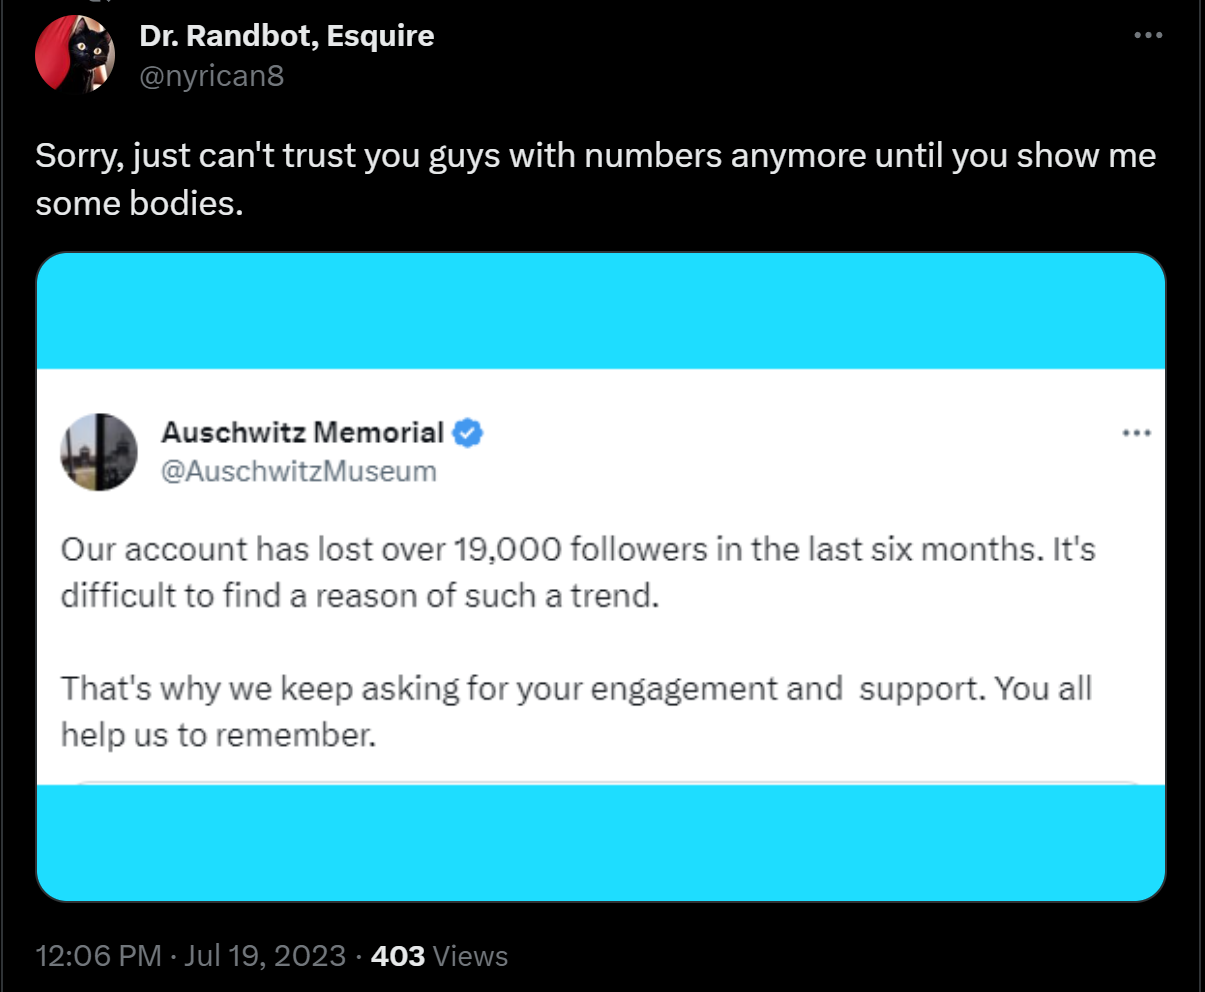Viewport: 1205px width, 992px height.
Task: Visit the @nyrican8 handle link
Action: (211, 75)
